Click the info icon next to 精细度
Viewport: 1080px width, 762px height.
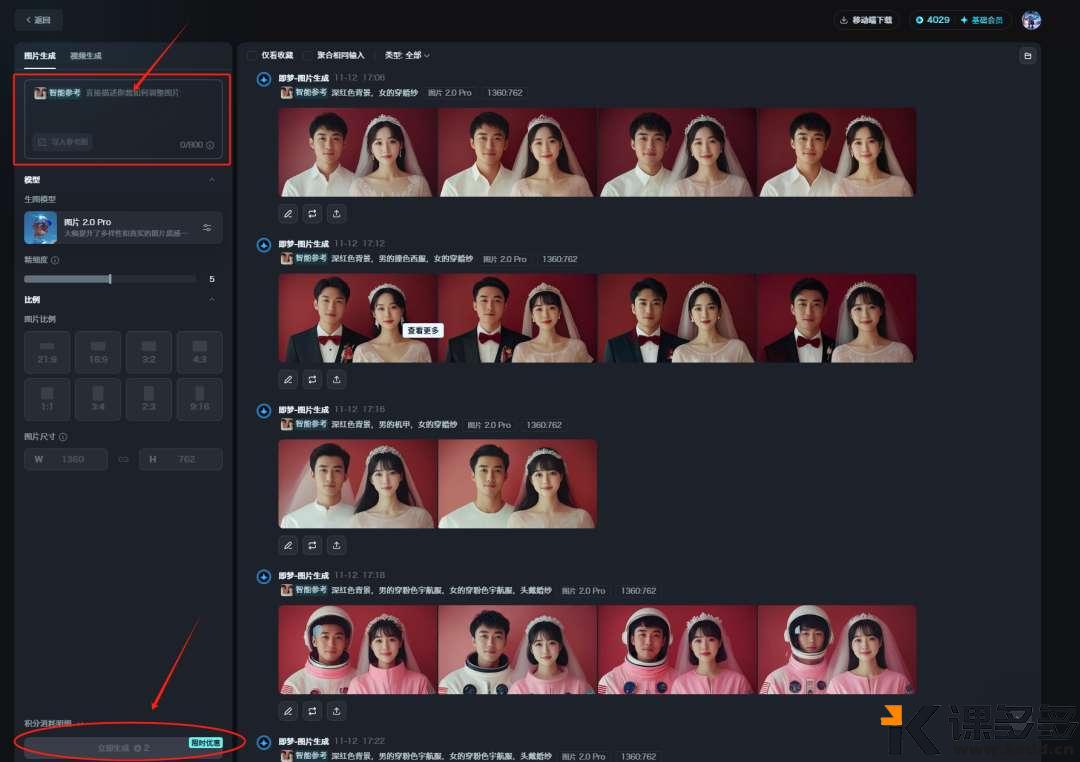[55, 260]
